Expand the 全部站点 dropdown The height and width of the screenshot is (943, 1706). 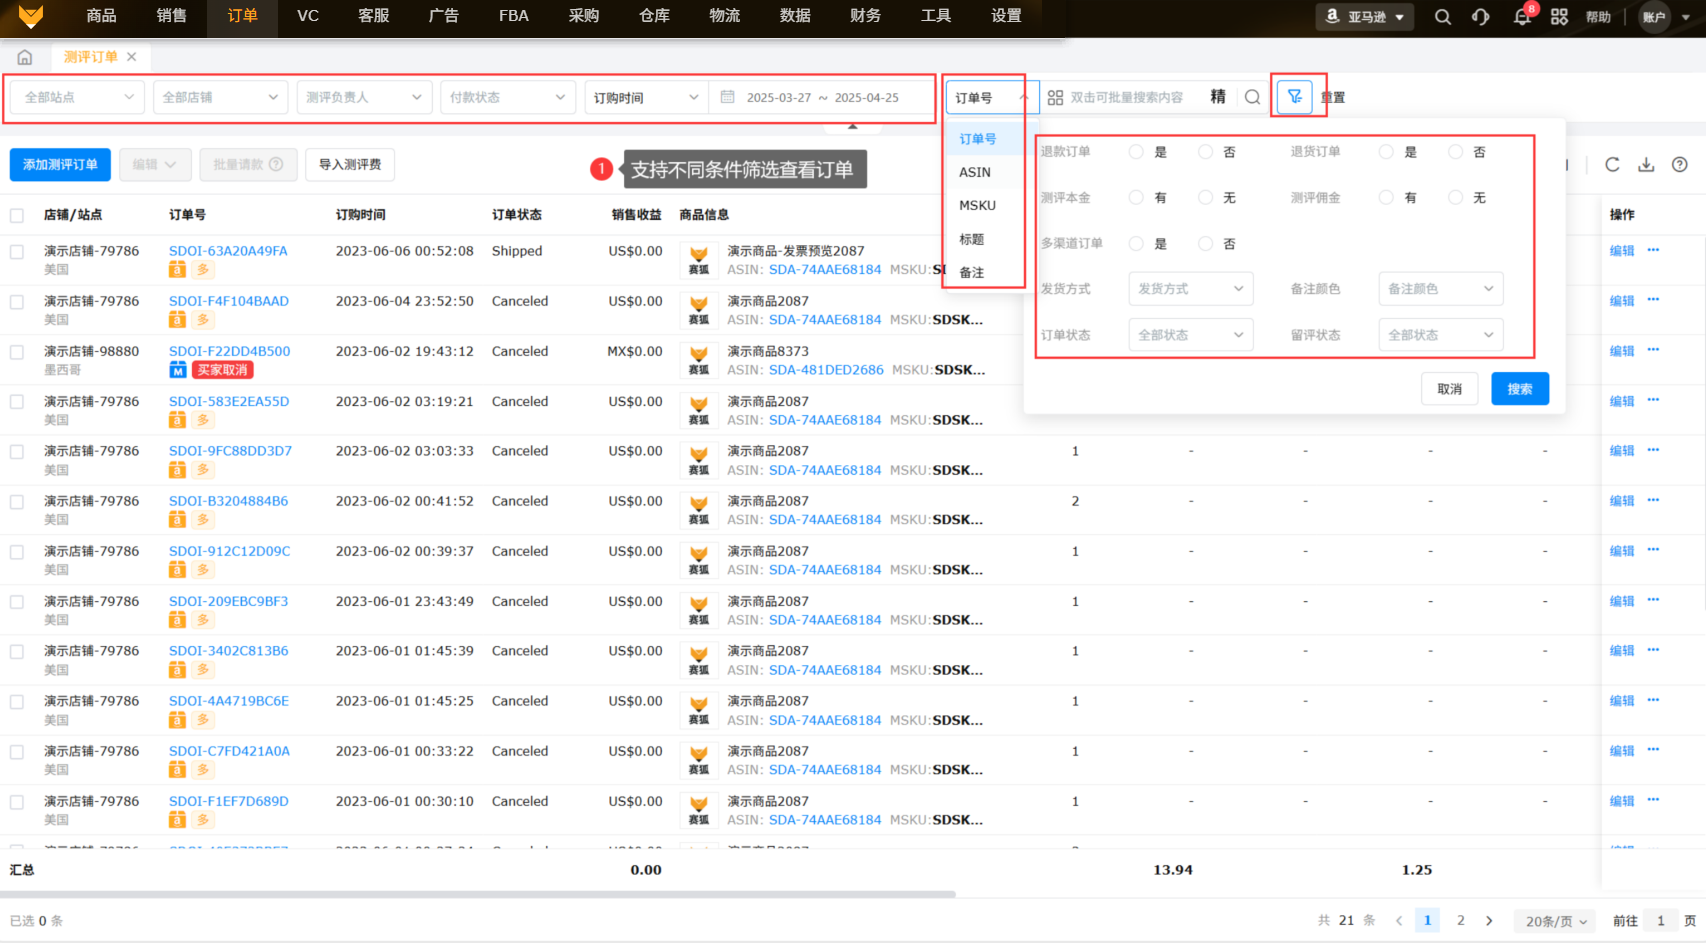click(x=78, y=97)
